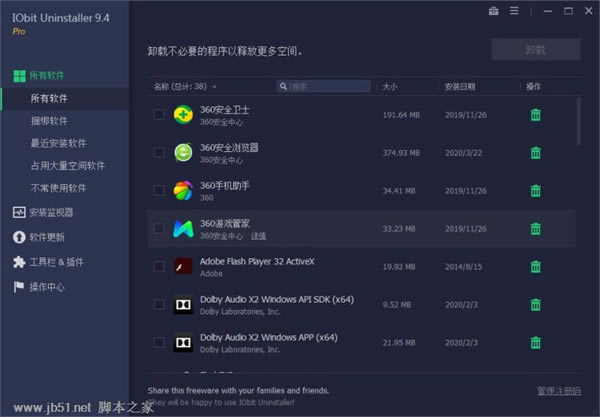Click the 操作 column header
Image resolution: width=600 pixels, height=417 pixels.
533,87
